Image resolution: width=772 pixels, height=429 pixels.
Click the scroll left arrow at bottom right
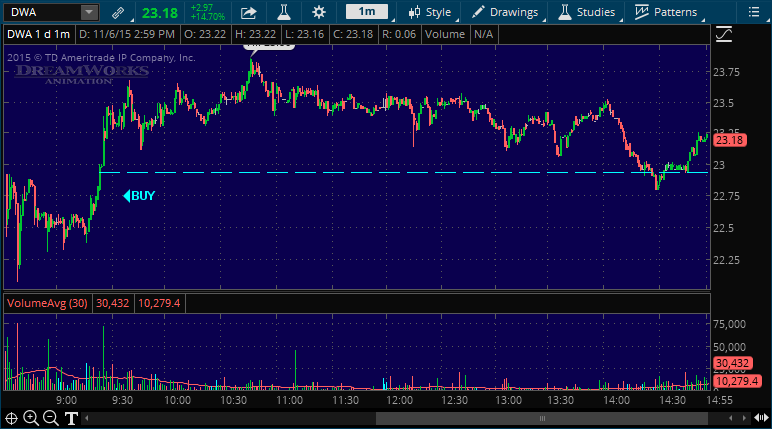(x=731, y=419)
